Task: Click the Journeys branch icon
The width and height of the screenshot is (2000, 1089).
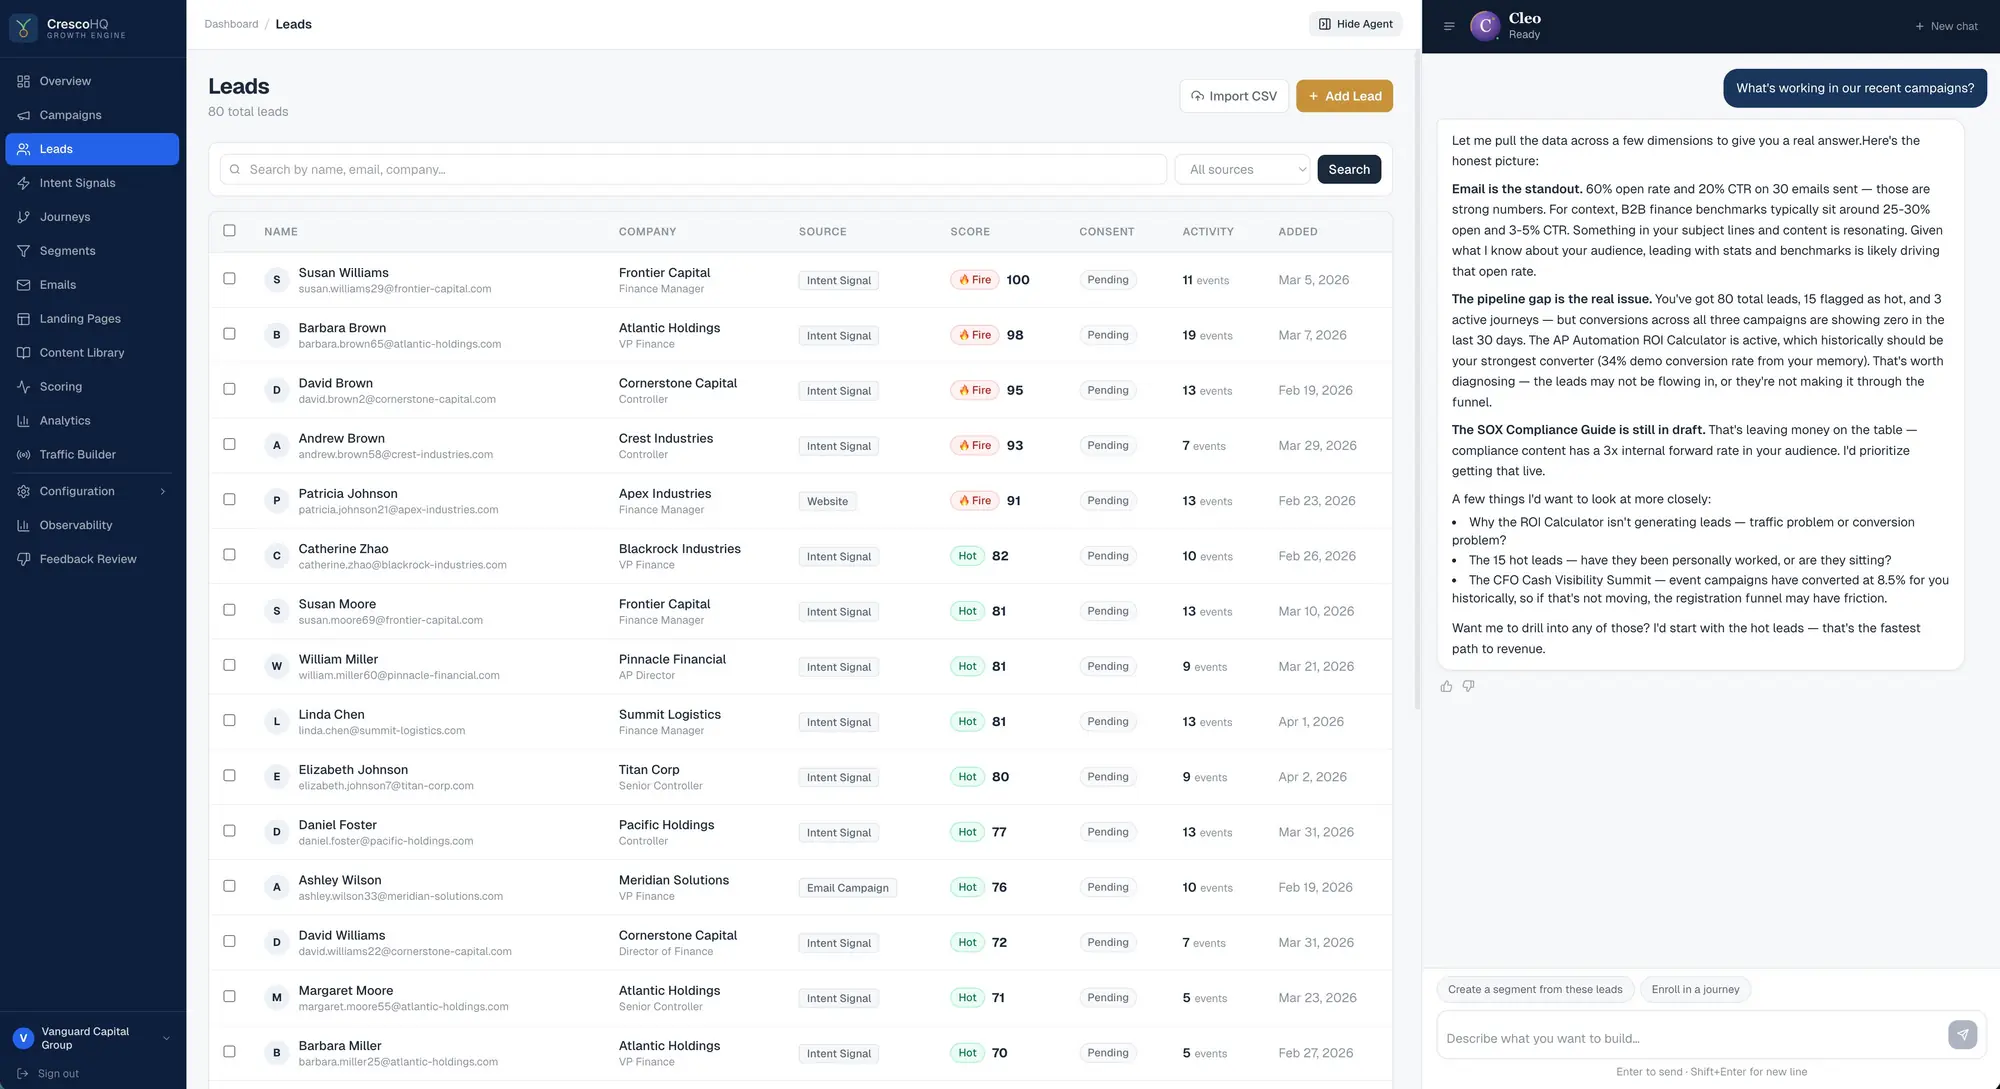Action: pyautogui.click(x=23, y=217)
